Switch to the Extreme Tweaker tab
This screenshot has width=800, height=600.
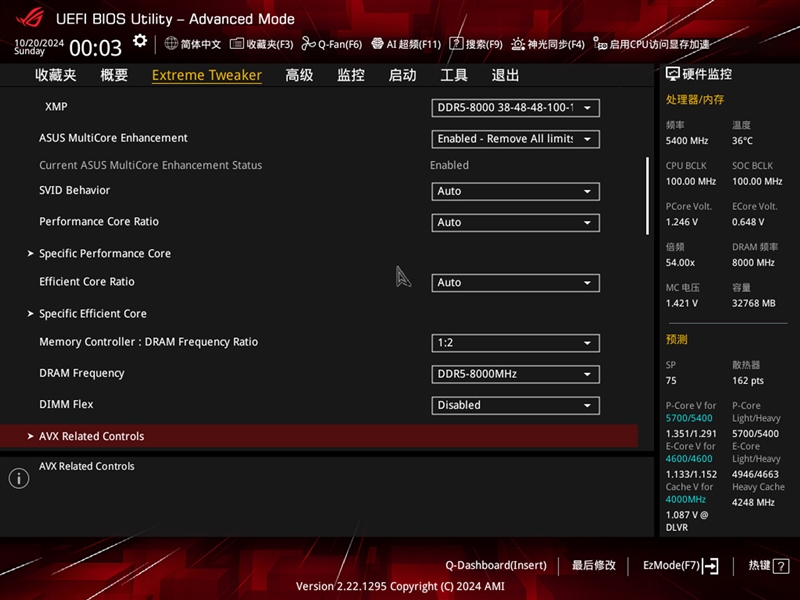pyautogui.click(x=206, y=74)
